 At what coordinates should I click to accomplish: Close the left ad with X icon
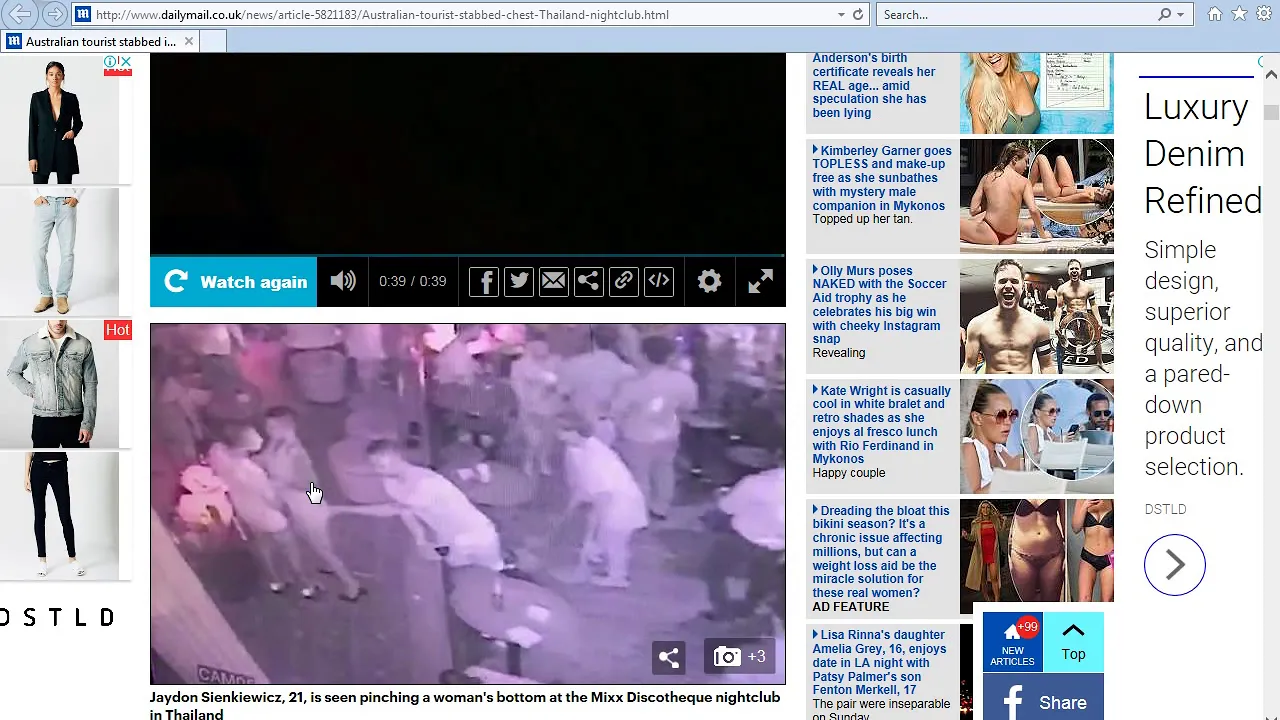[x=125, y=62]
